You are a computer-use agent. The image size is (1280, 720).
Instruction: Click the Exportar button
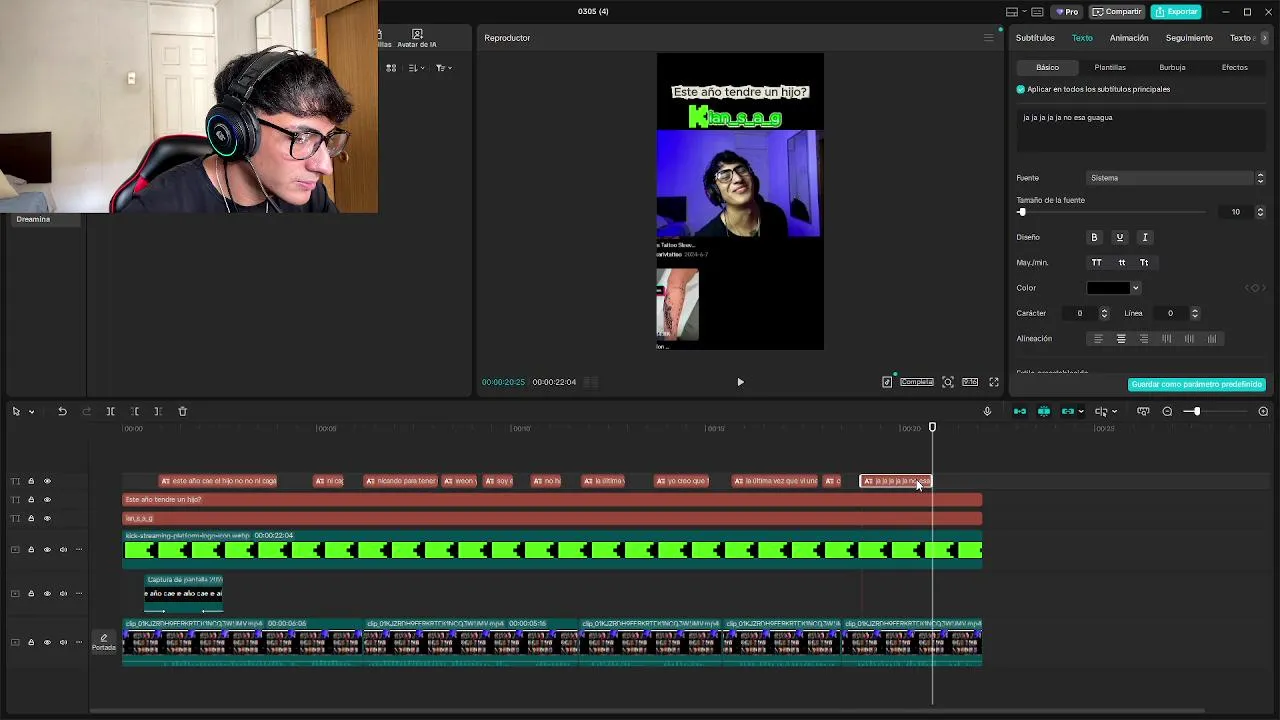[x=1176, y=12]
